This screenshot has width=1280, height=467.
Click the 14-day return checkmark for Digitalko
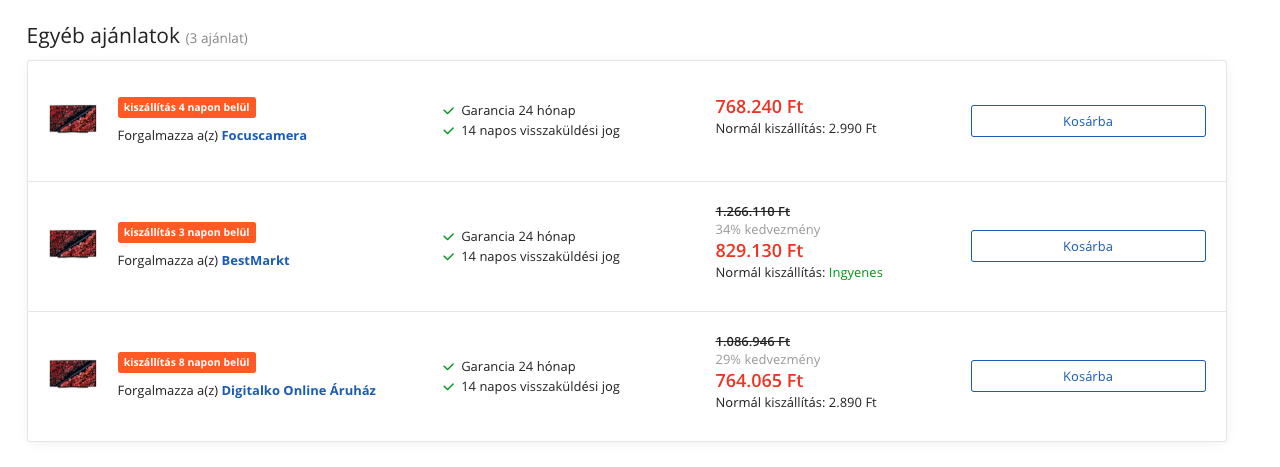point(449,387)
